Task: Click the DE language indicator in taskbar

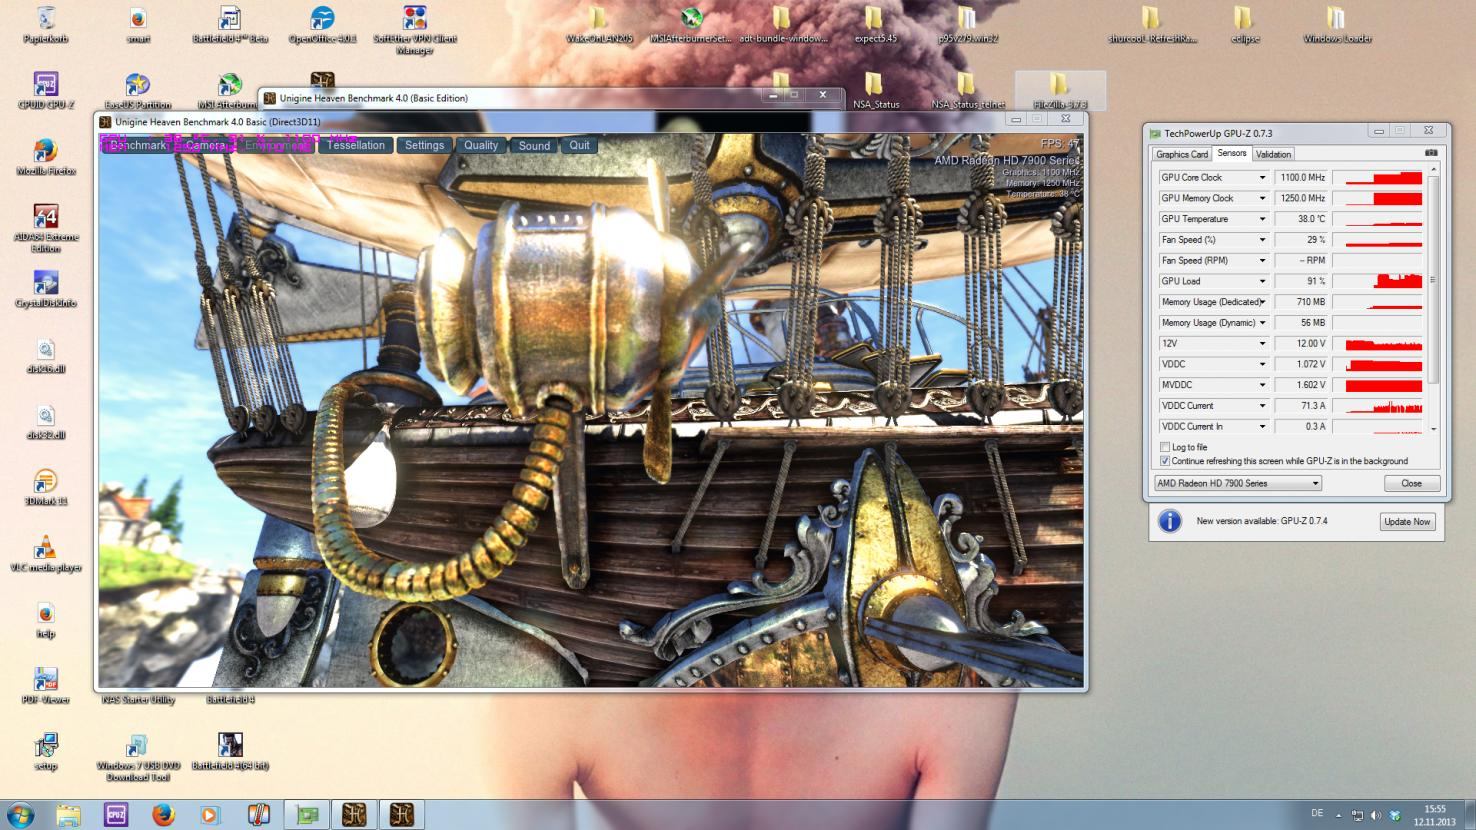Action: pyautogui.click(x=1317, y=813)
